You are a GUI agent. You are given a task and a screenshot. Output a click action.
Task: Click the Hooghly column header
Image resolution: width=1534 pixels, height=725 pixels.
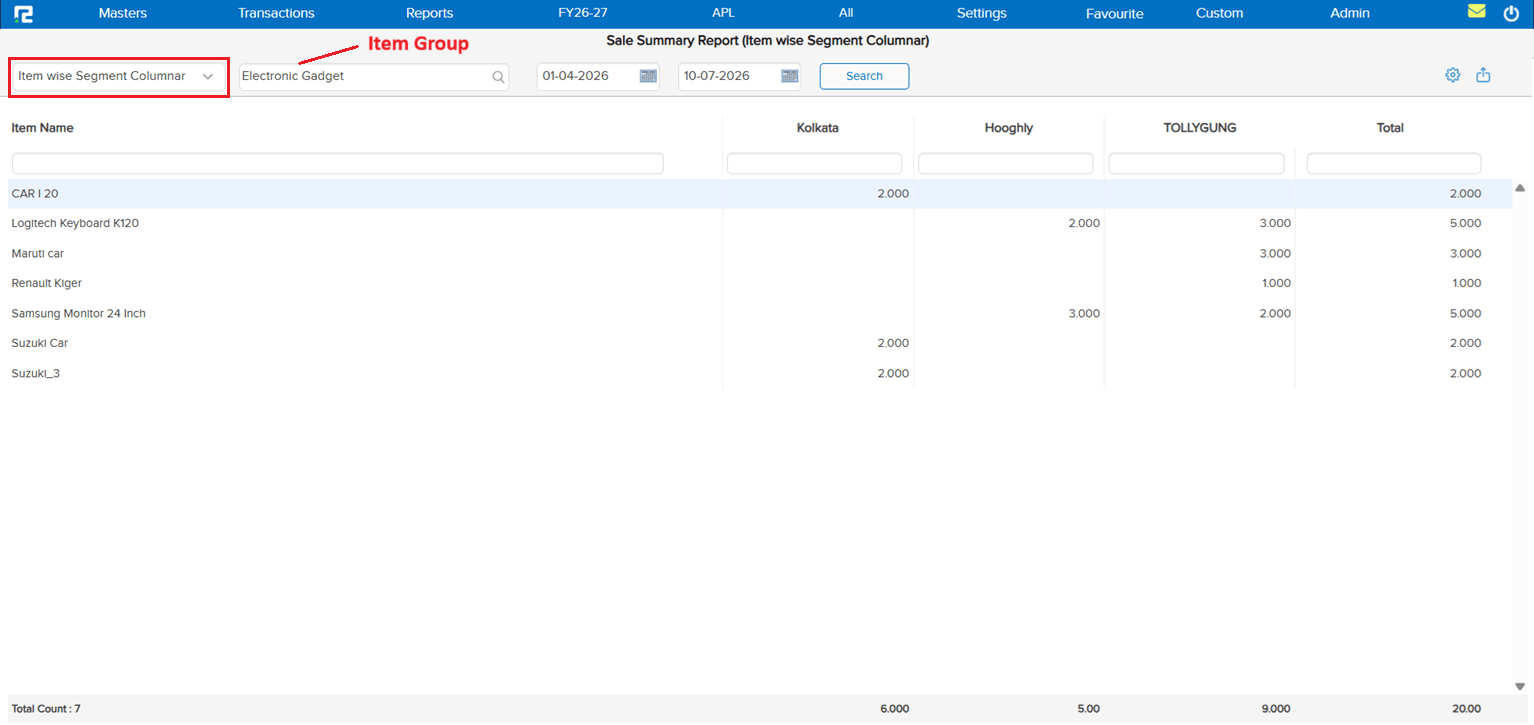coord(1008,128)
